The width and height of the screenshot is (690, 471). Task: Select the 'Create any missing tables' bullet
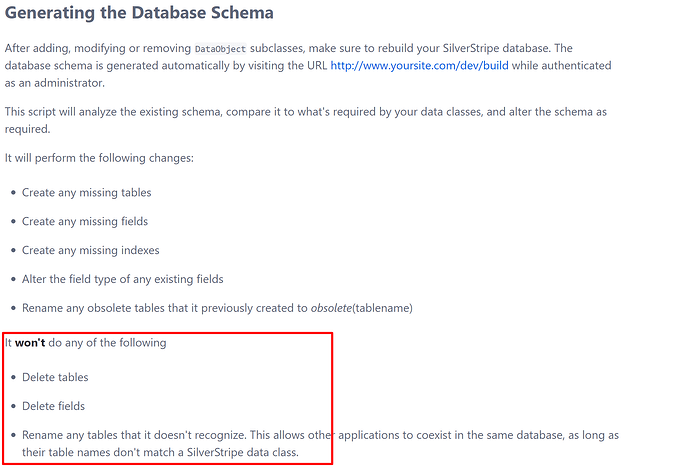coord(87,192)
